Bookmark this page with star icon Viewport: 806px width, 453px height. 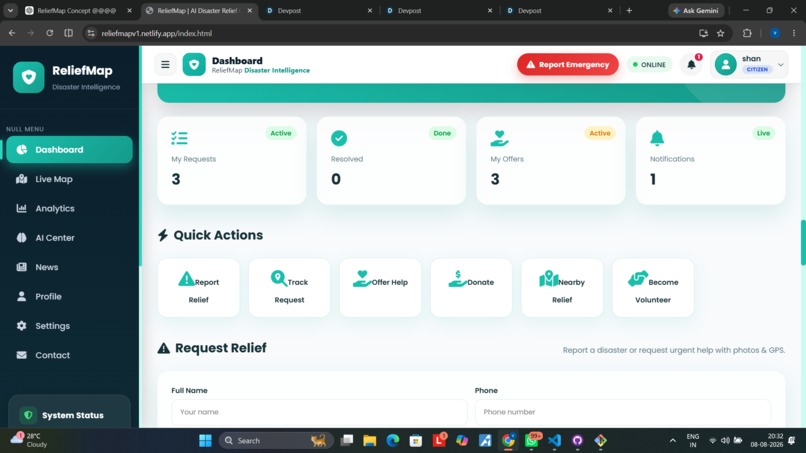721,33
